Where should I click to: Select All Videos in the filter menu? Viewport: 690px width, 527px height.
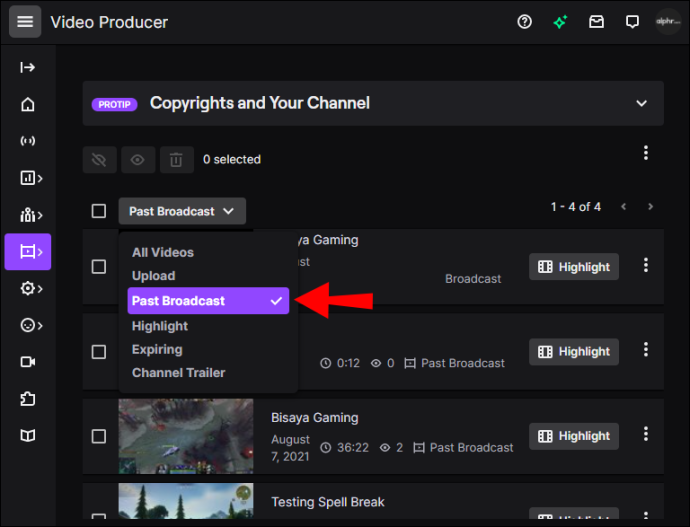tap(163, 253)
